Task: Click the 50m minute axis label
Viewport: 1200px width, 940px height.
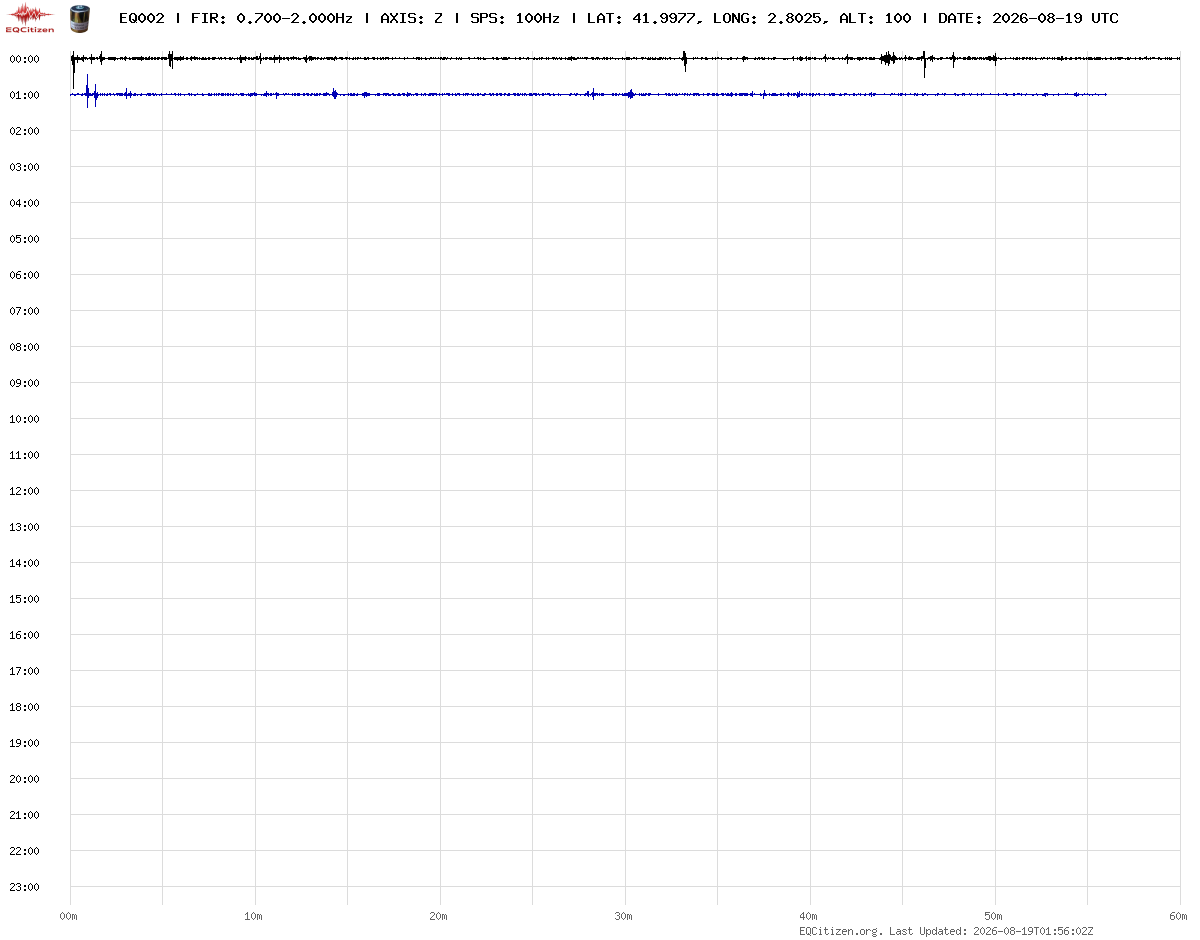Action: 994,916
